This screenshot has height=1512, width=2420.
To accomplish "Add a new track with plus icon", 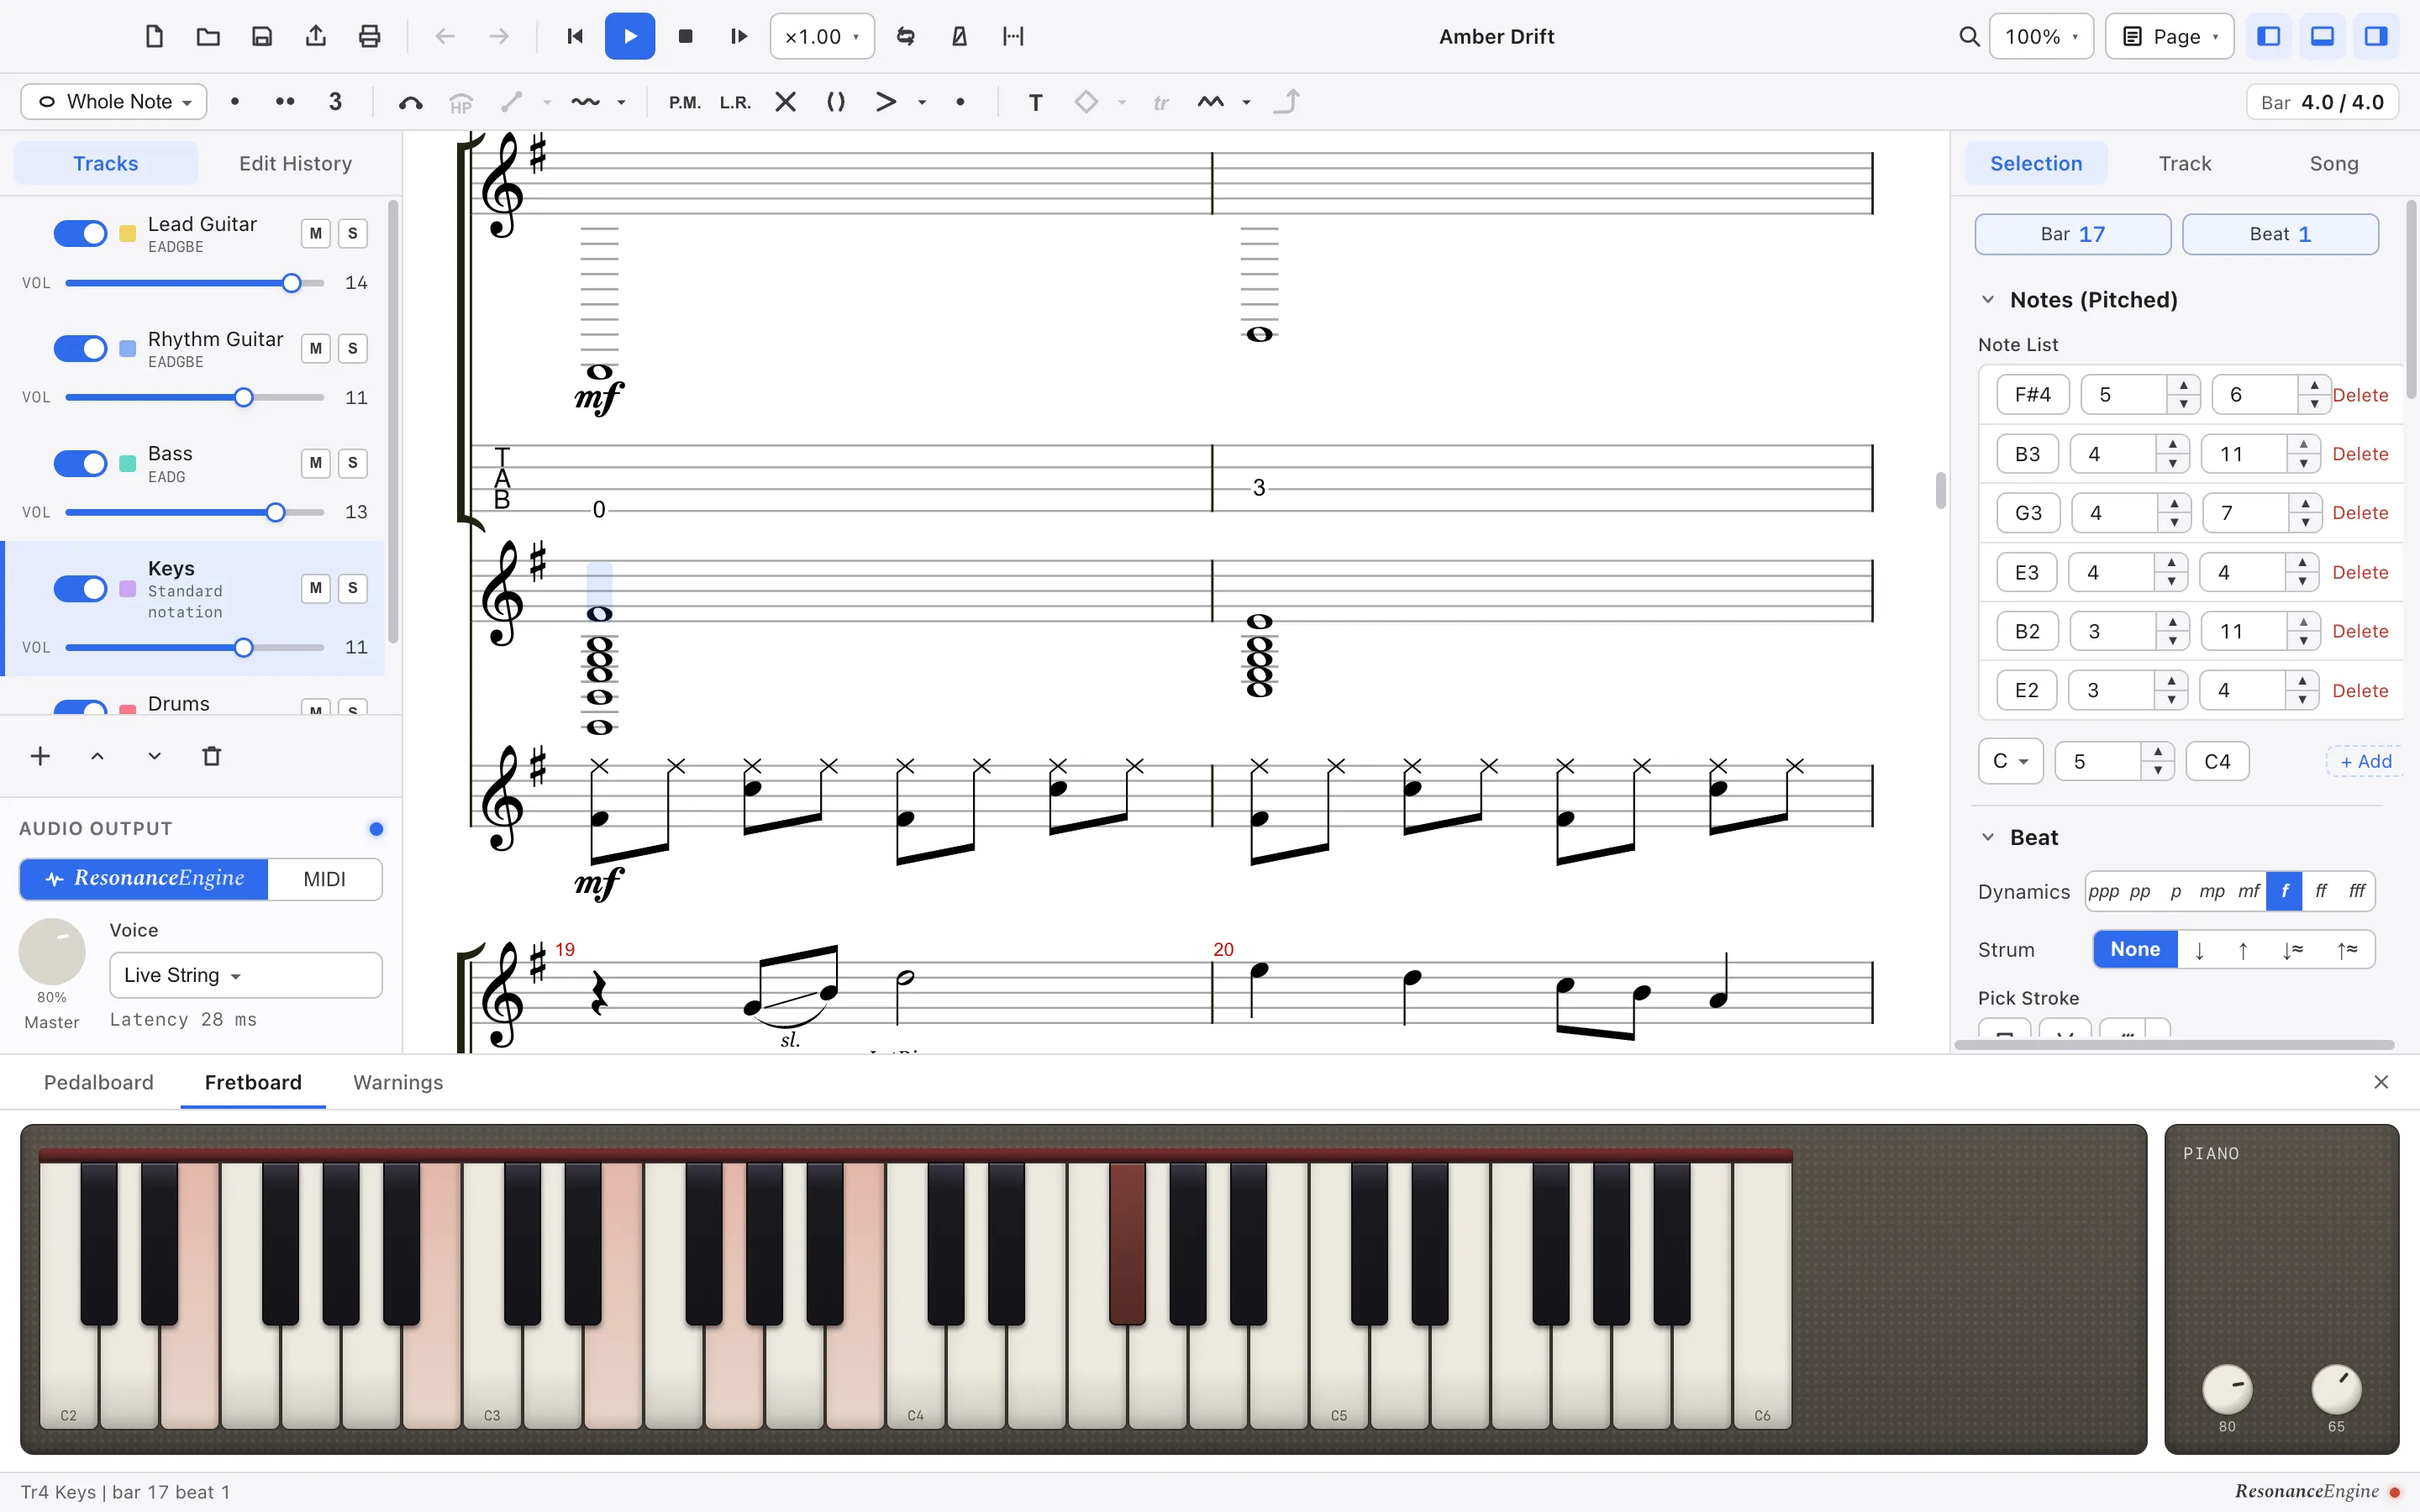I will [40, 756].
